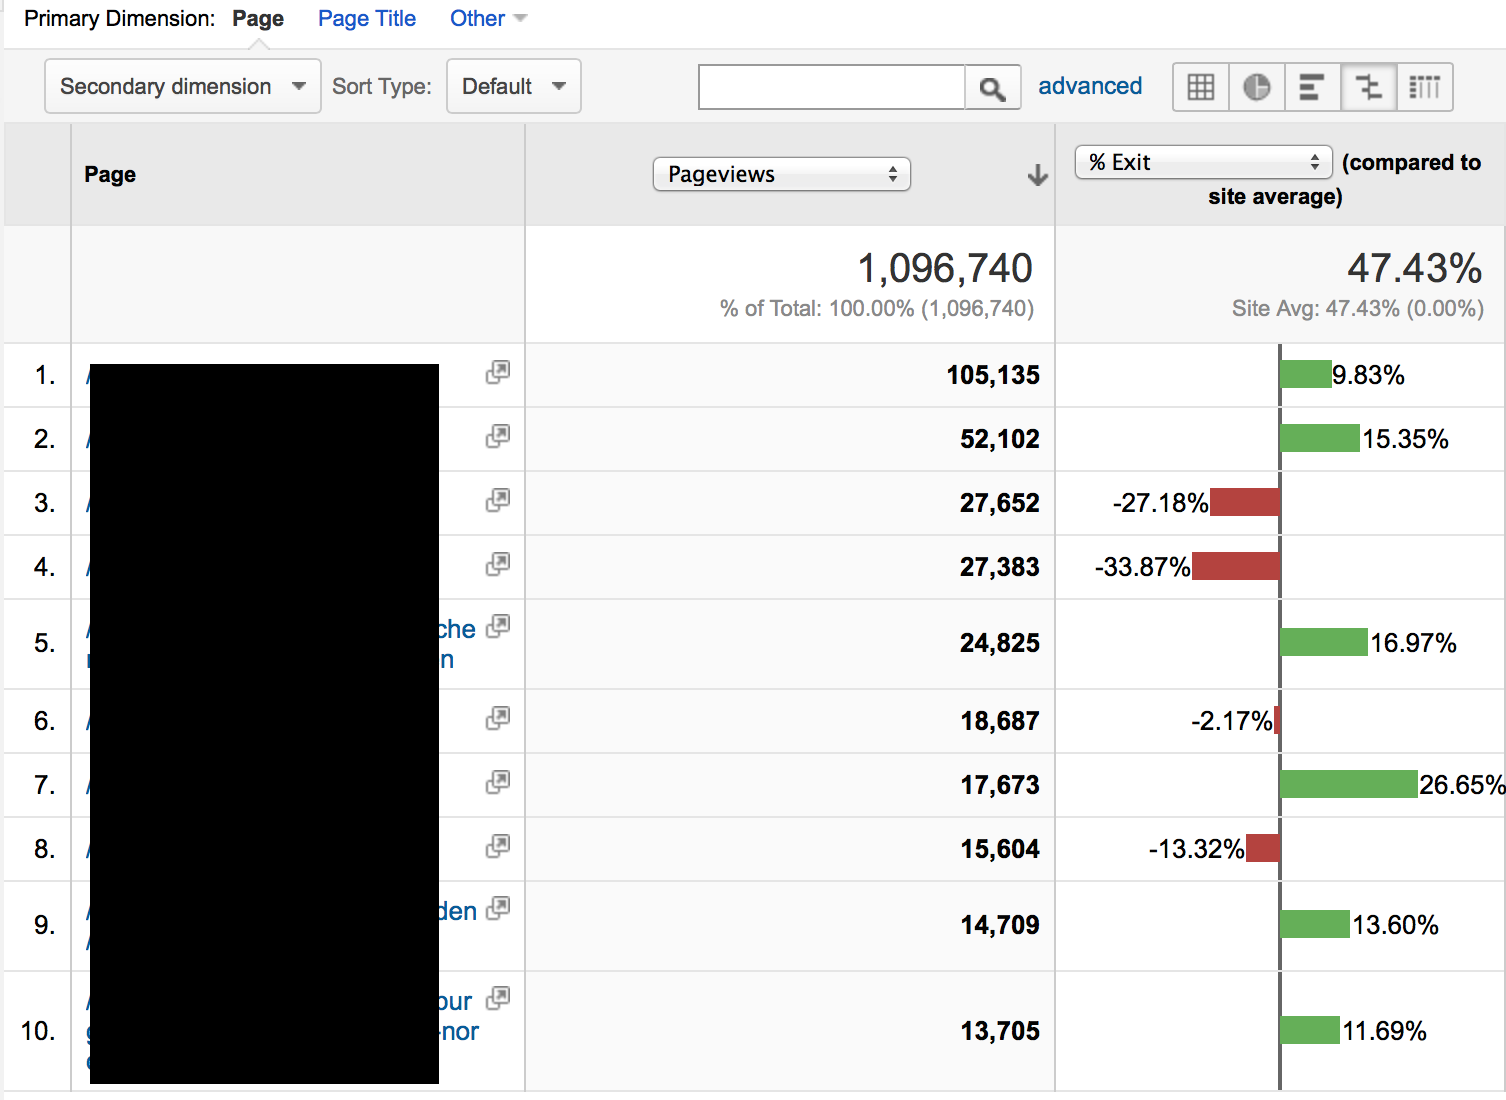Open row 2 page in new window

[x=498, y=436]
